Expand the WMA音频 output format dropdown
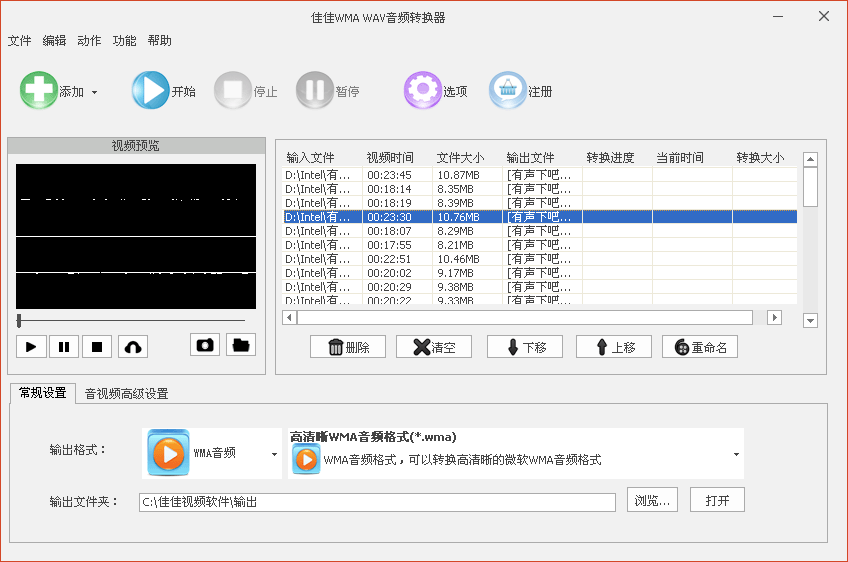The width and height of the screenshot is (848, 562). click(x=274, y=454)
